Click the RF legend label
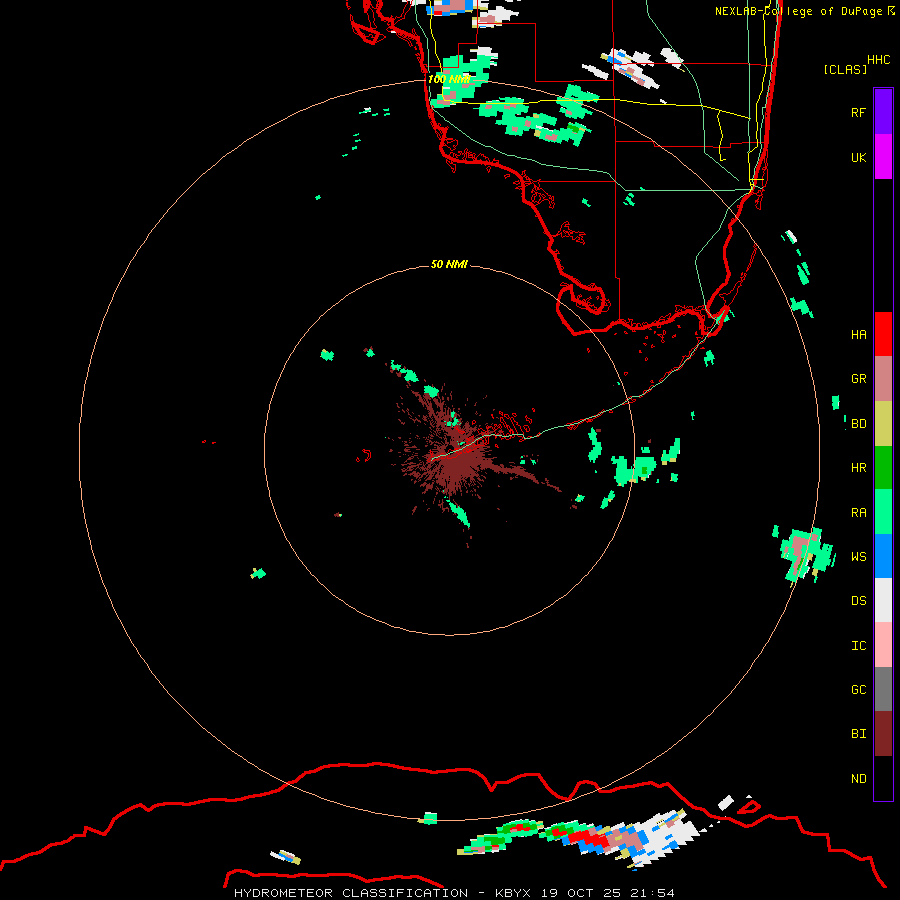The height and width of the screenshot is (900, 900). click(858, 112)
